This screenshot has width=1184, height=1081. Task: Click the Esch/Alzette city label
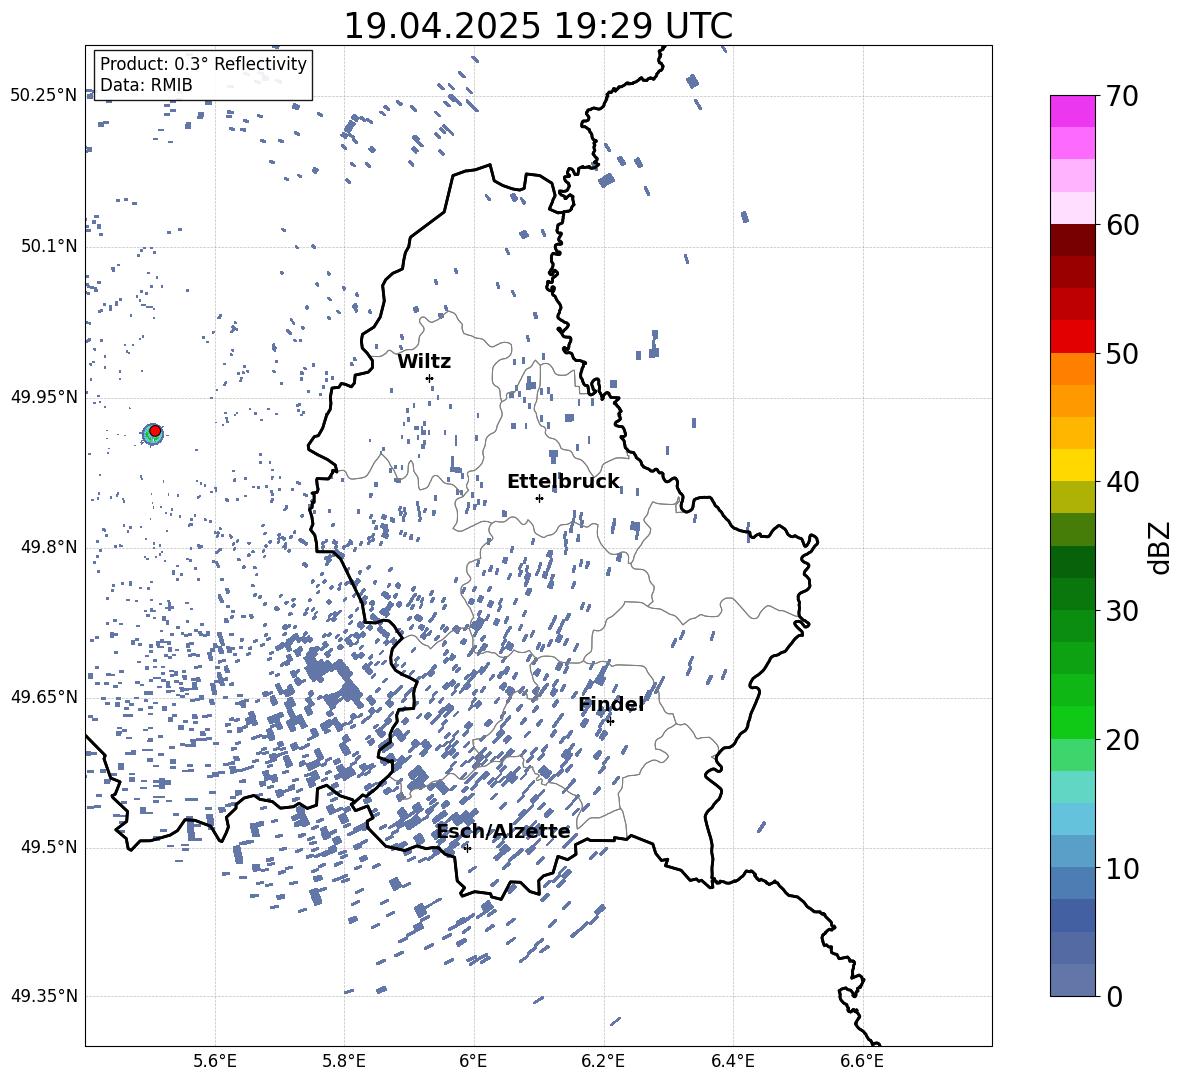503,832
